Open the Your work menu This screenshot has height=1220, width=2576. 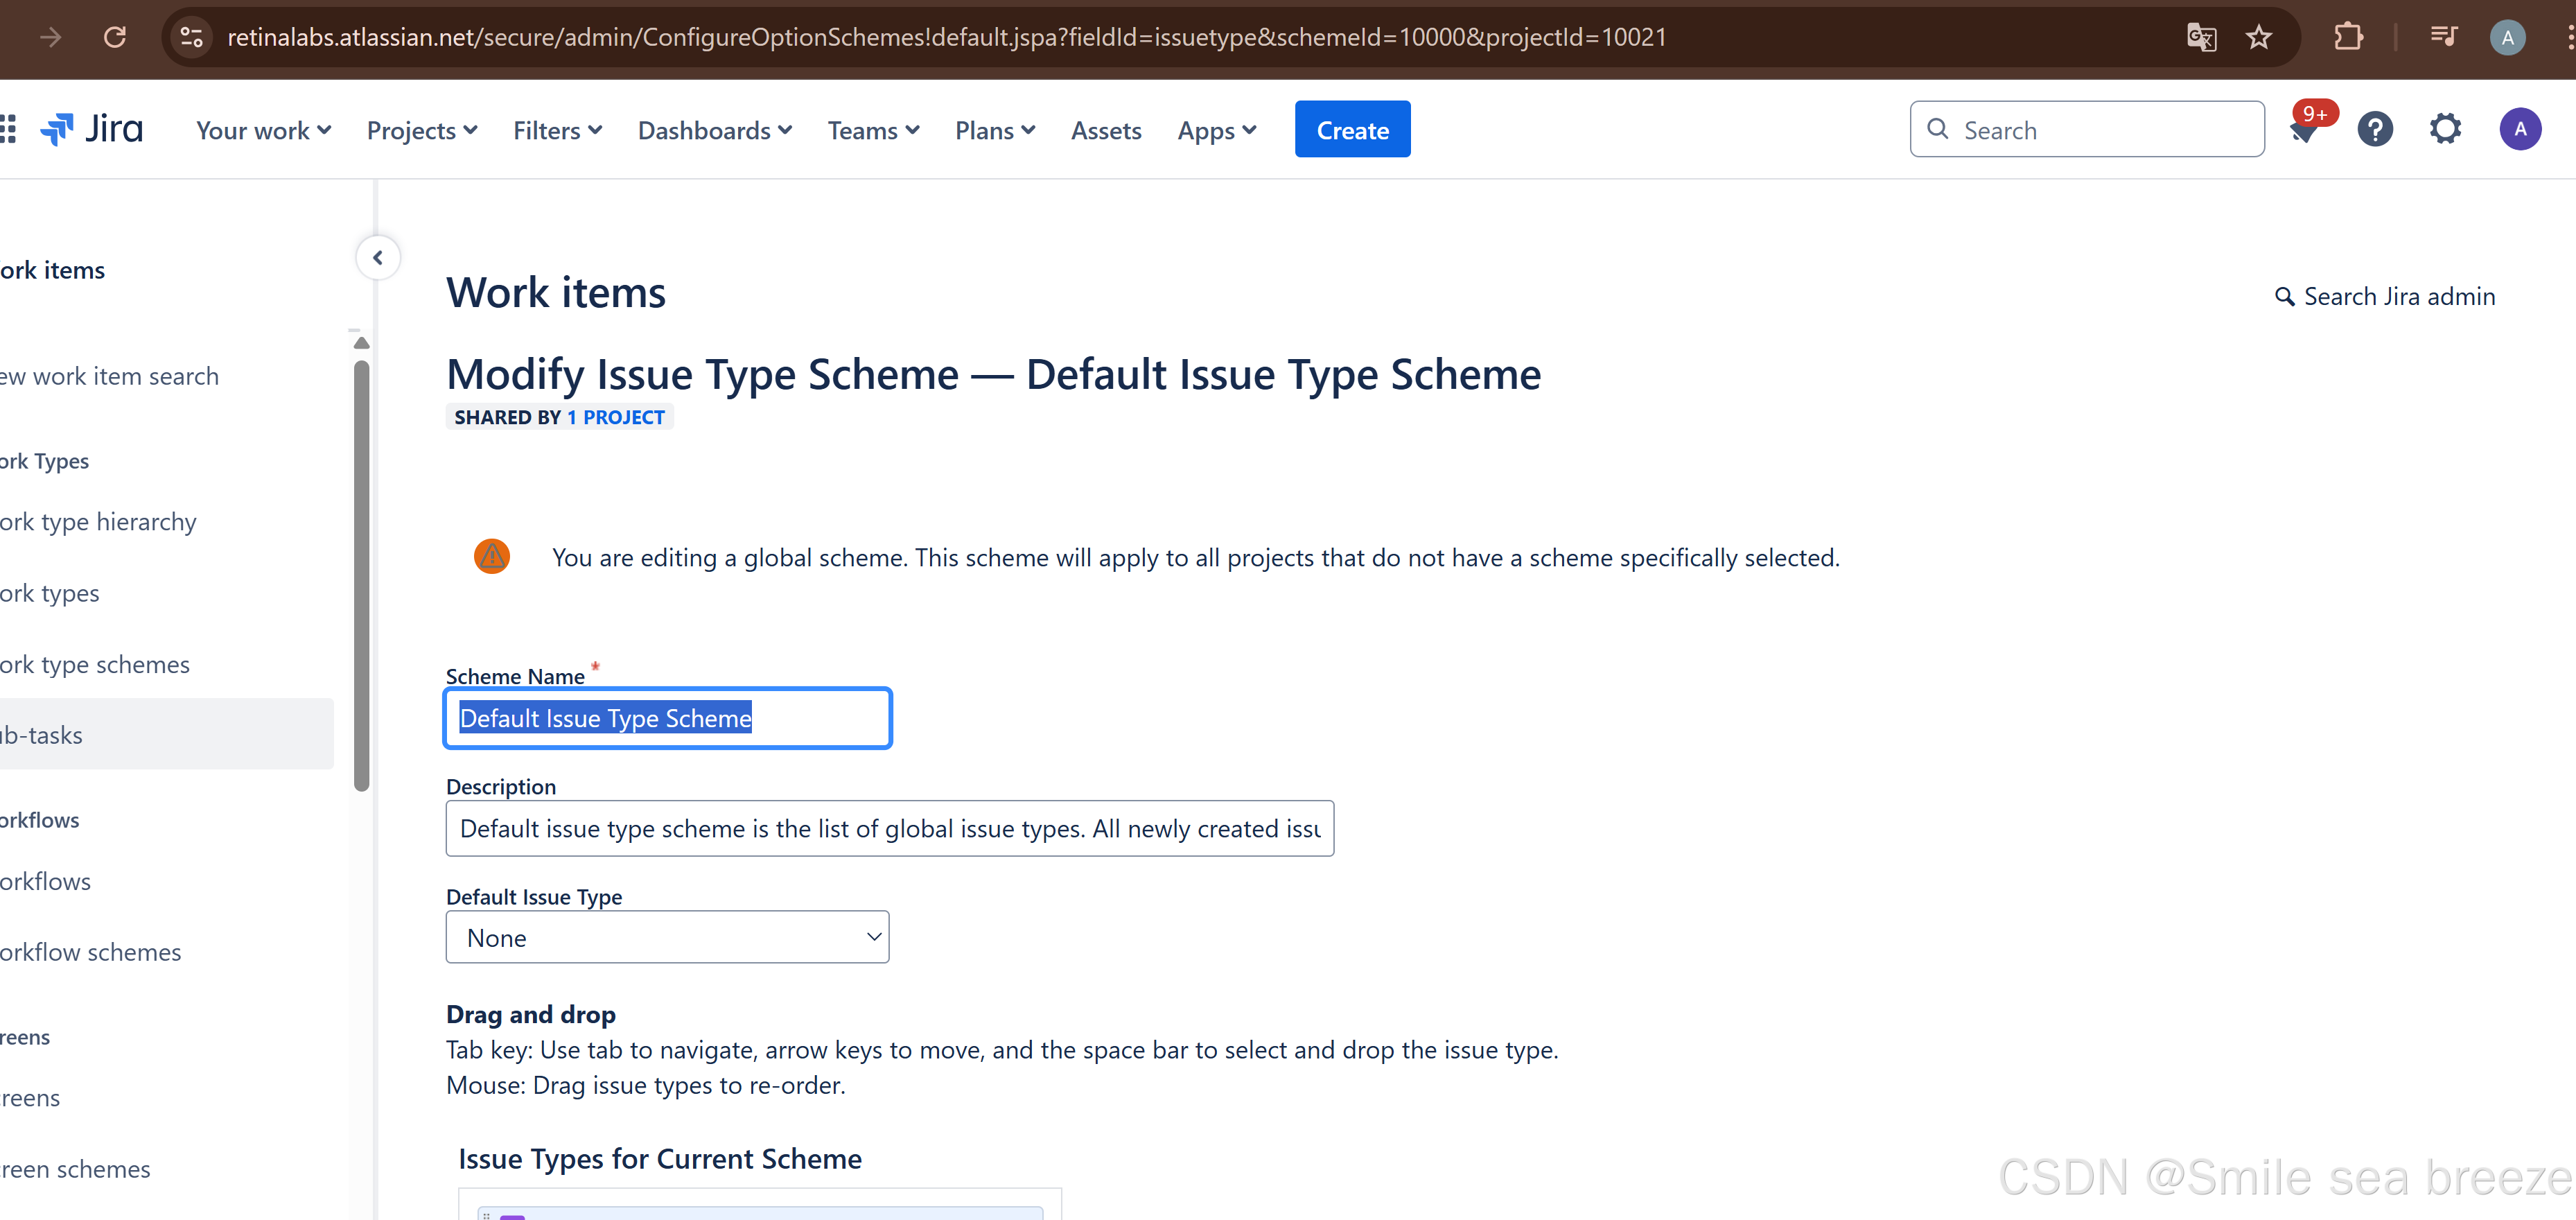point(262,130)
